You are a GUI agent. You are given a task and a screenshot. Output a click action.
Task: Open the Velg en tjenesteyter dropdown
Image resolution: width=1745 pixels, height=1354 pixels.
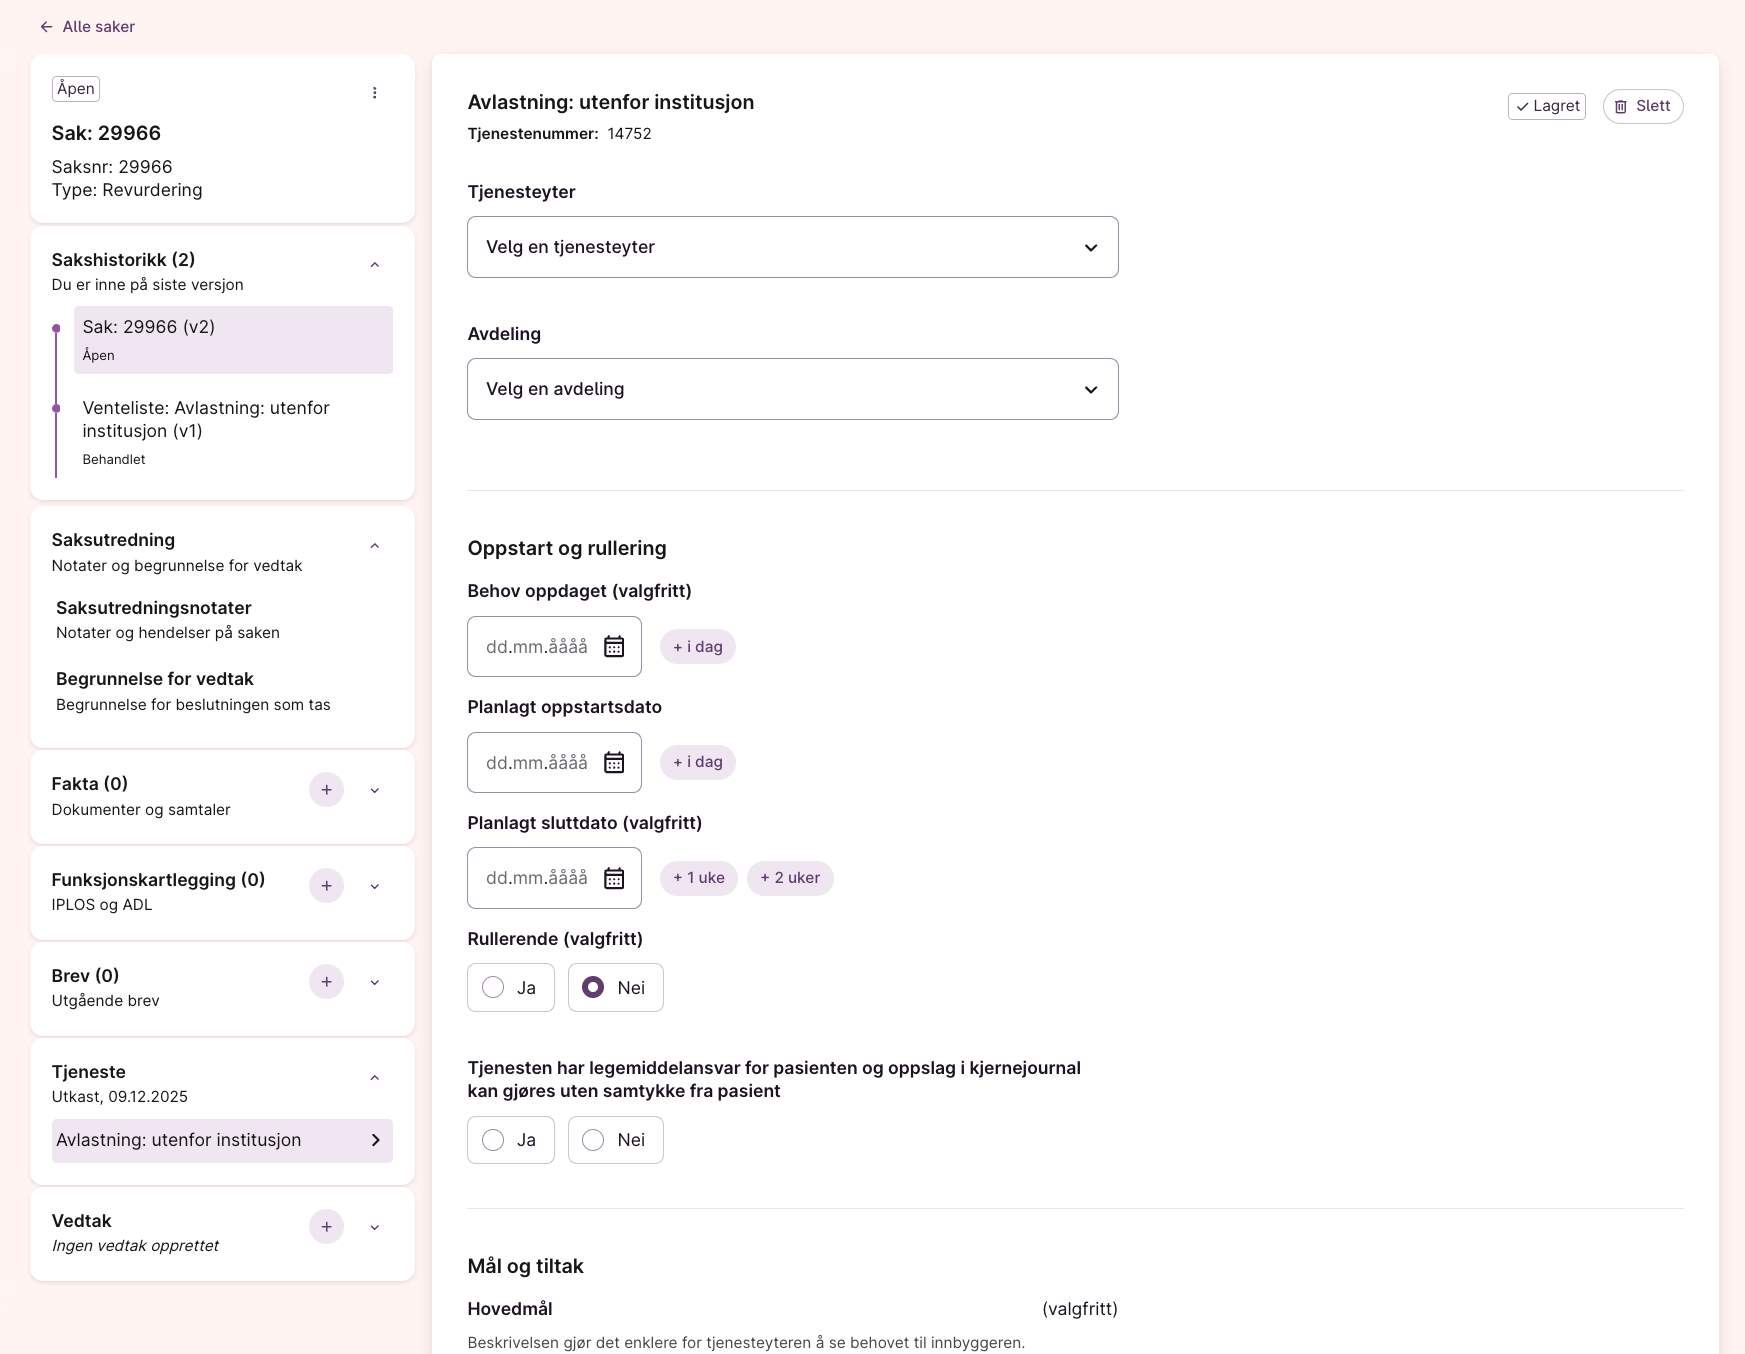pos(792,247)
